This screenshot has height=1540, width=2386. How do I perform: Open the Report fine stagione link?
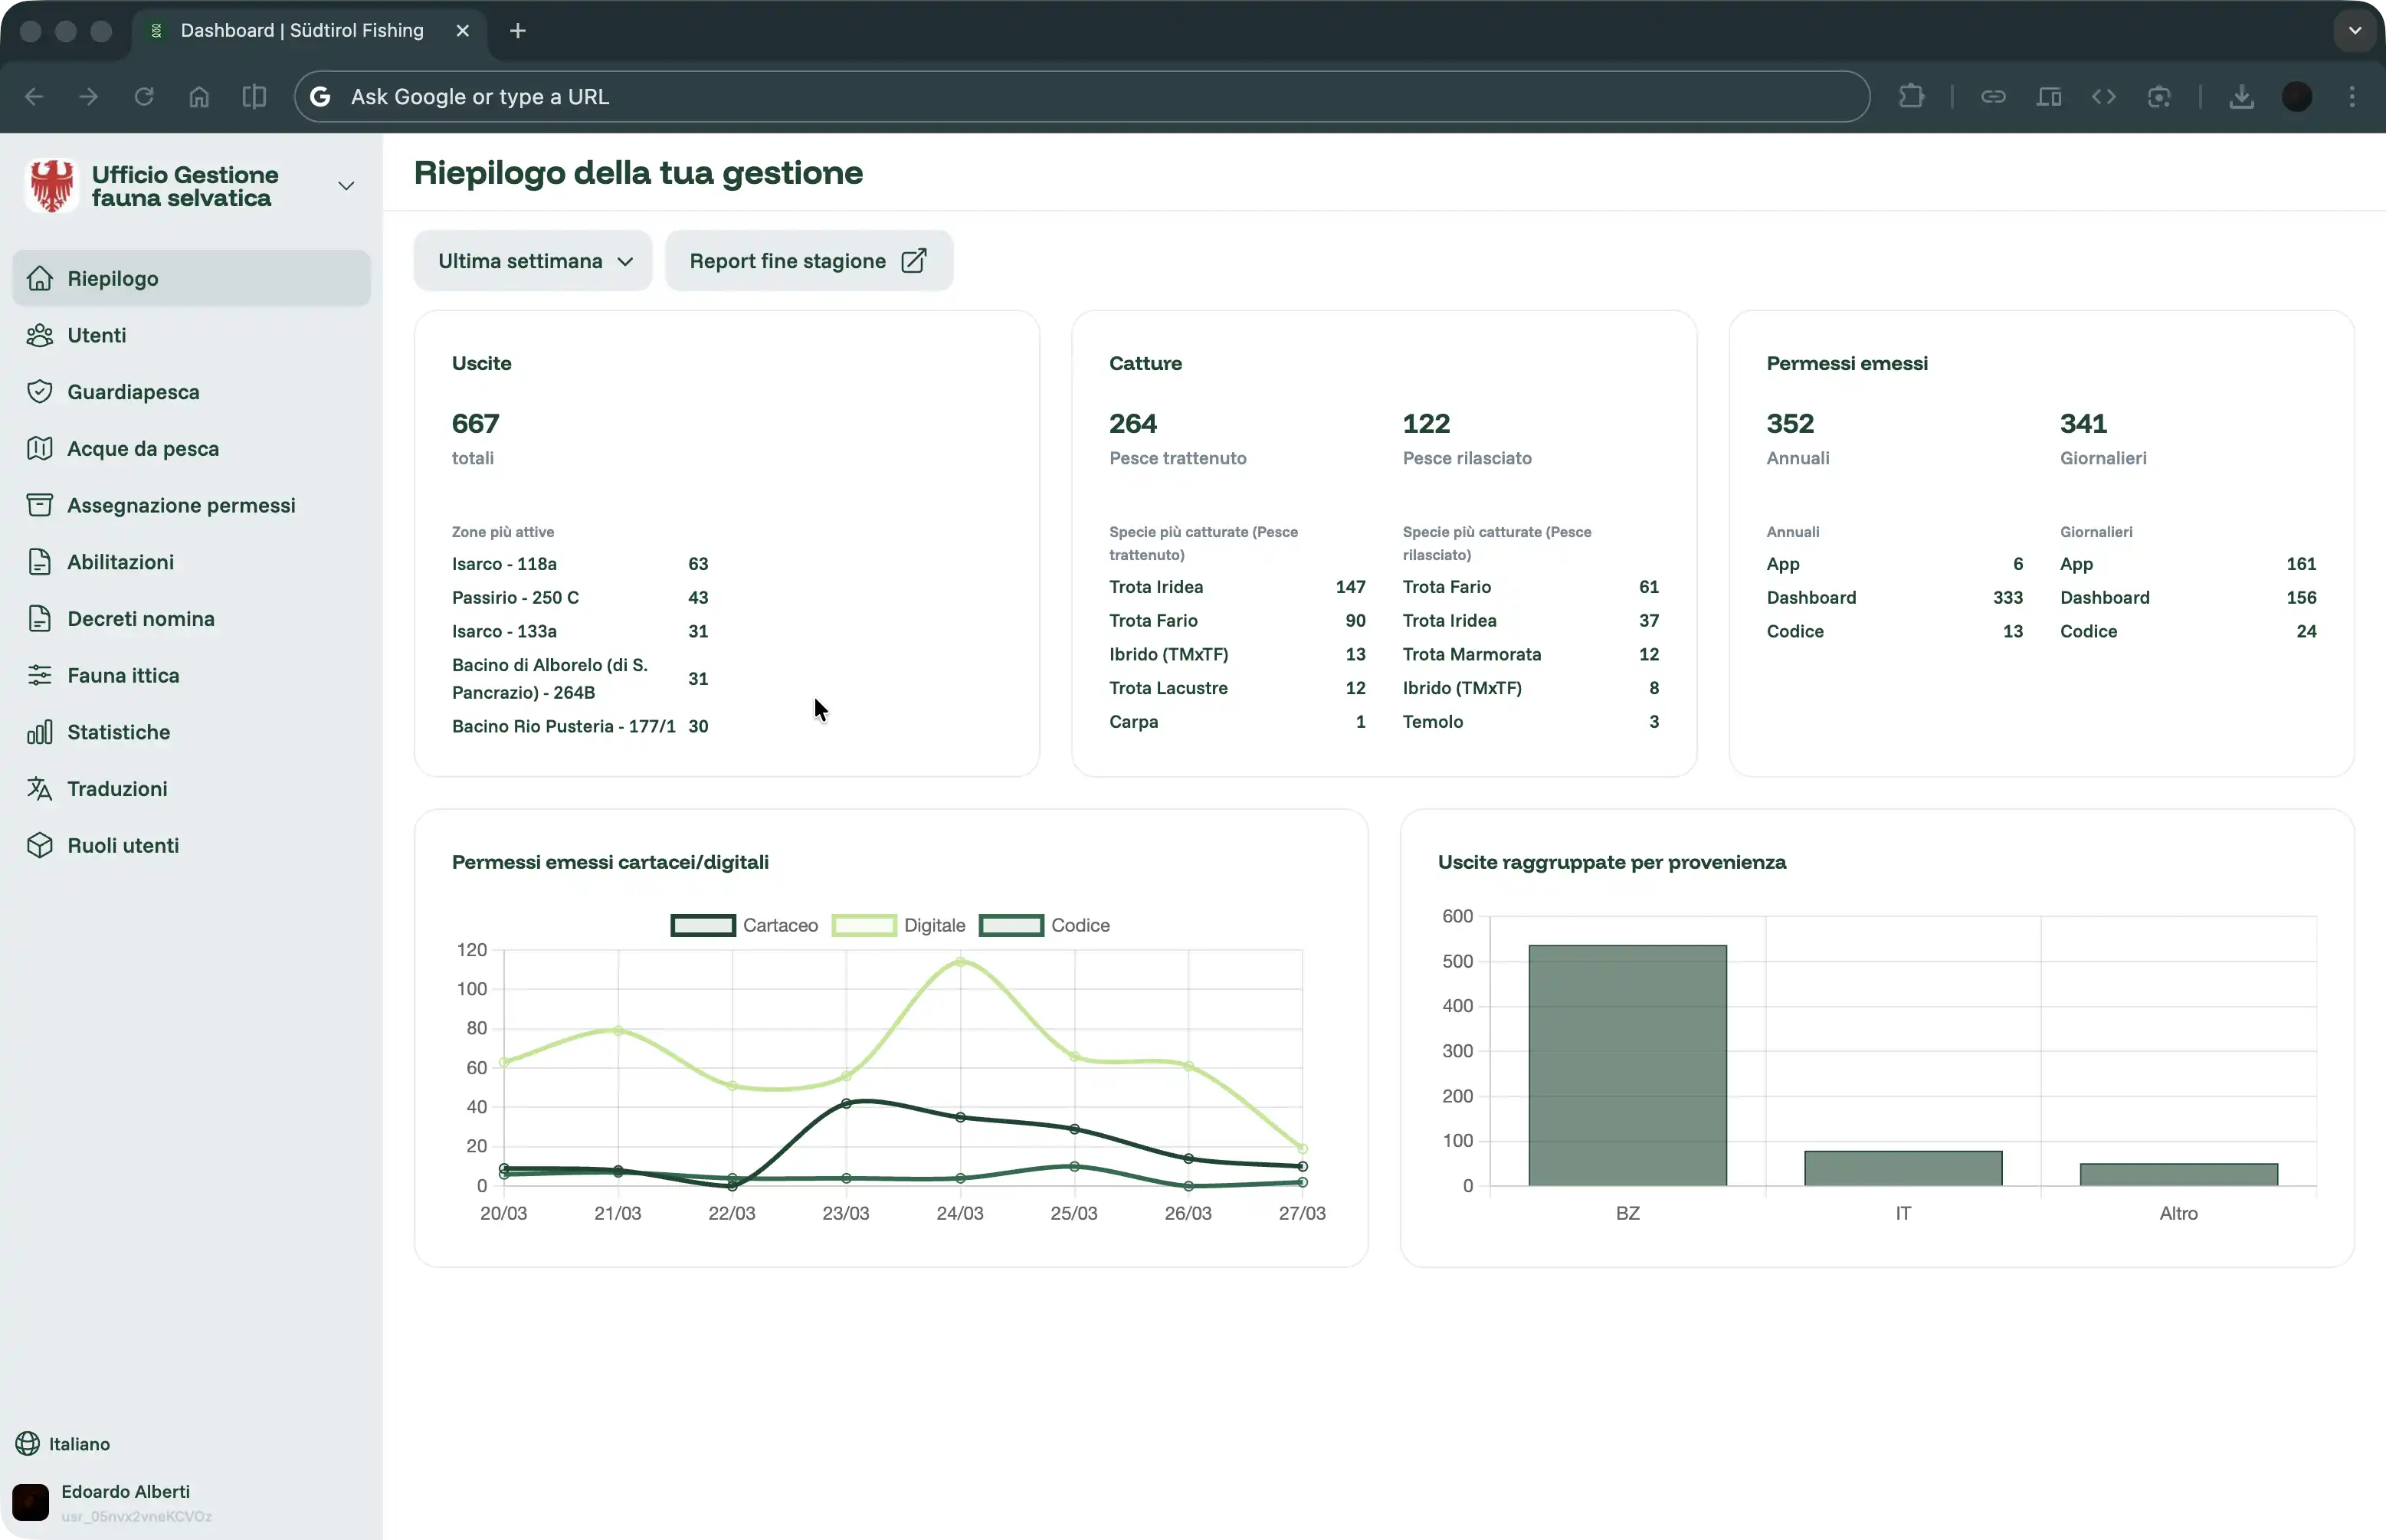(x=808, y=261)
